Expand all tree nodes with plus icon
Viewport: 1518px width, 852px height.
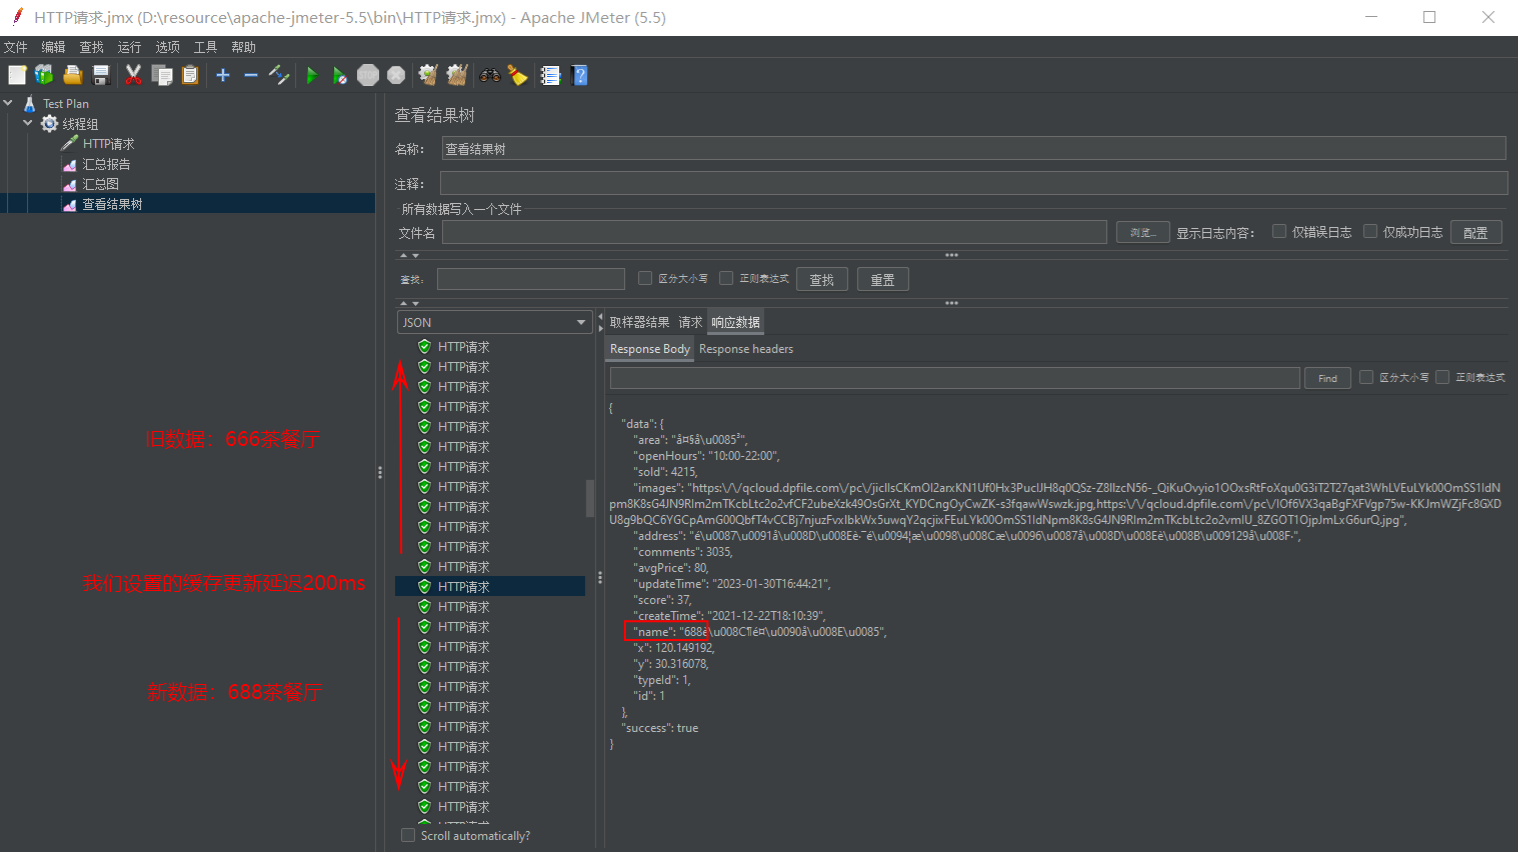(x=223, y=75)
